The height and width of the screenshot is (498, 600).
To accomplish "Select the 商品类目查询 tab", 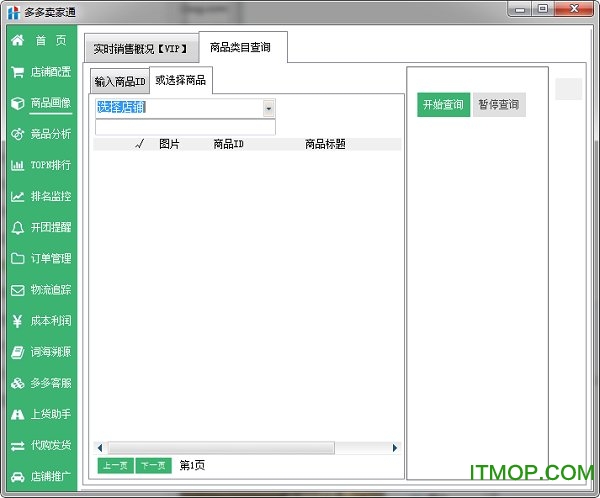I will pos(243,47).
